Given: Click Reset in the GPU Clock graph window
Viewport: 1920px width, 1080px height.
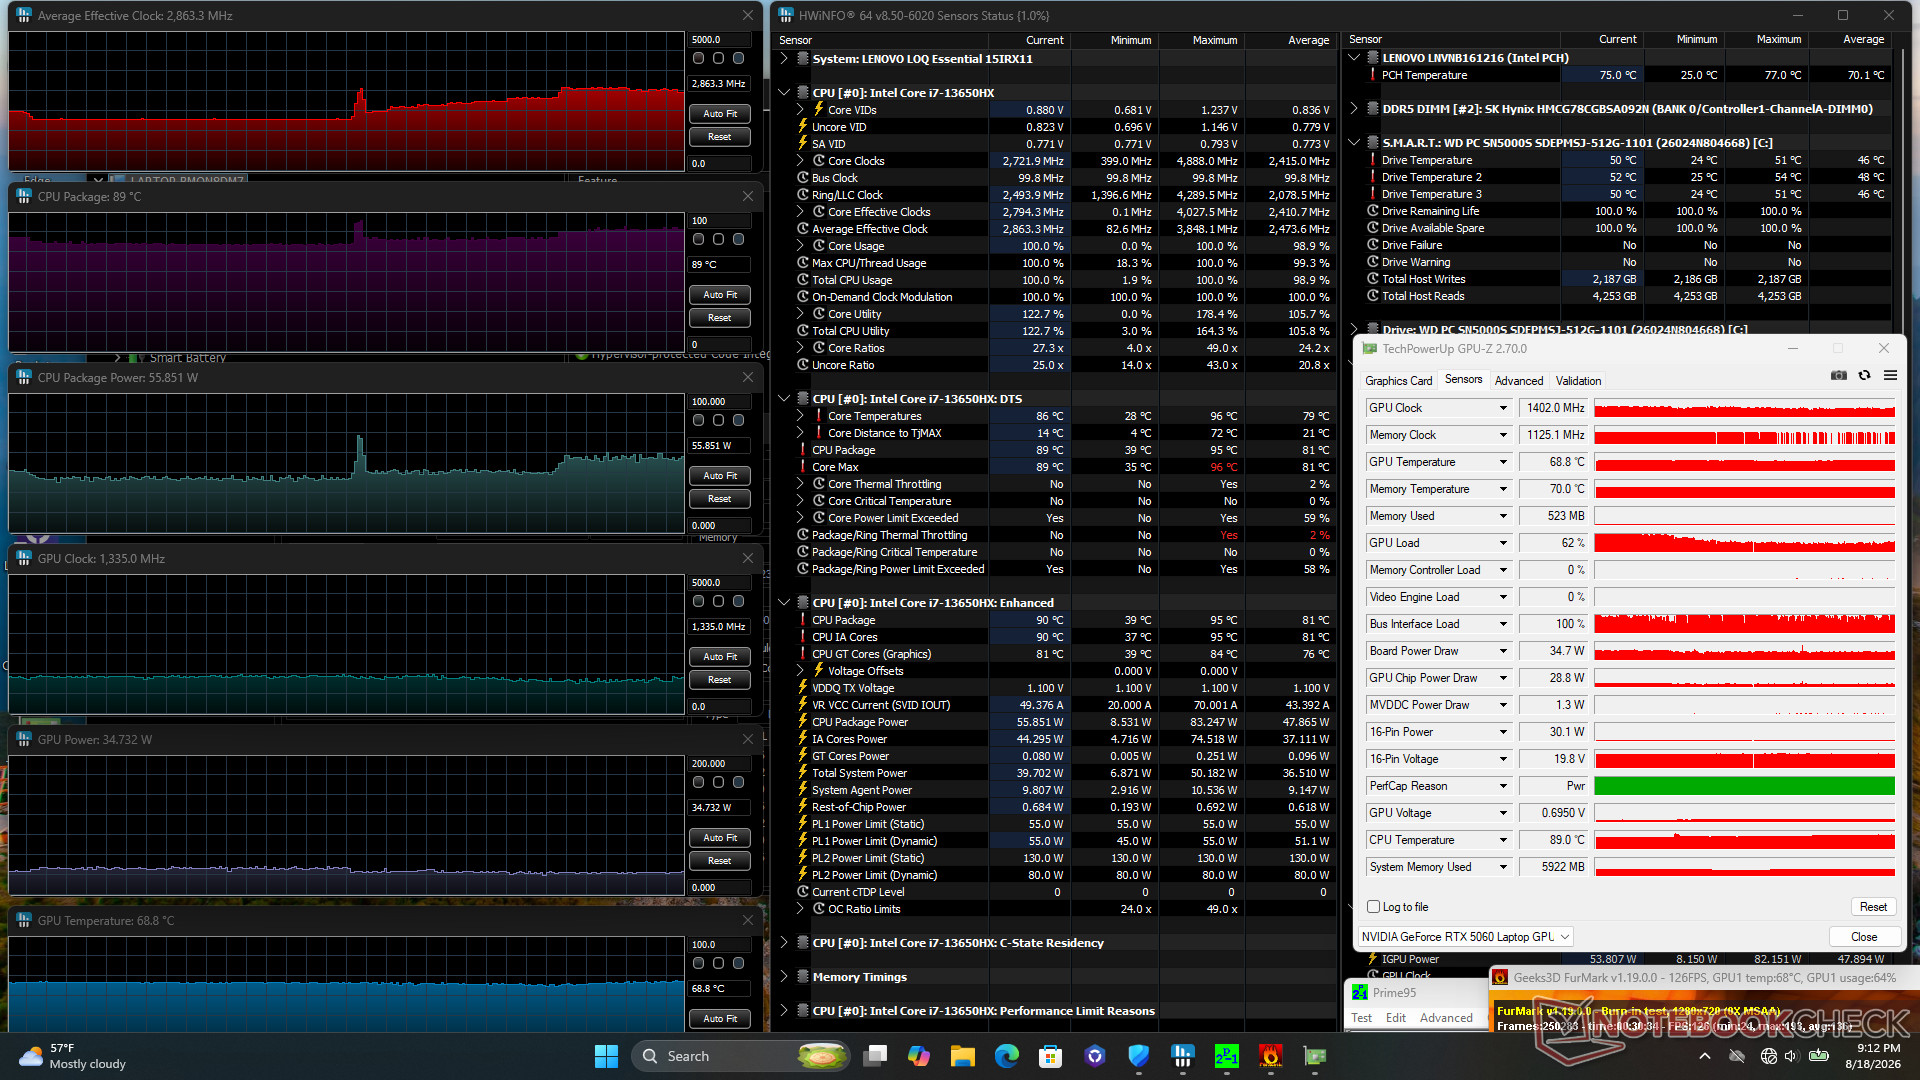Looking at the screenshot, I should [x=720, y=680].
